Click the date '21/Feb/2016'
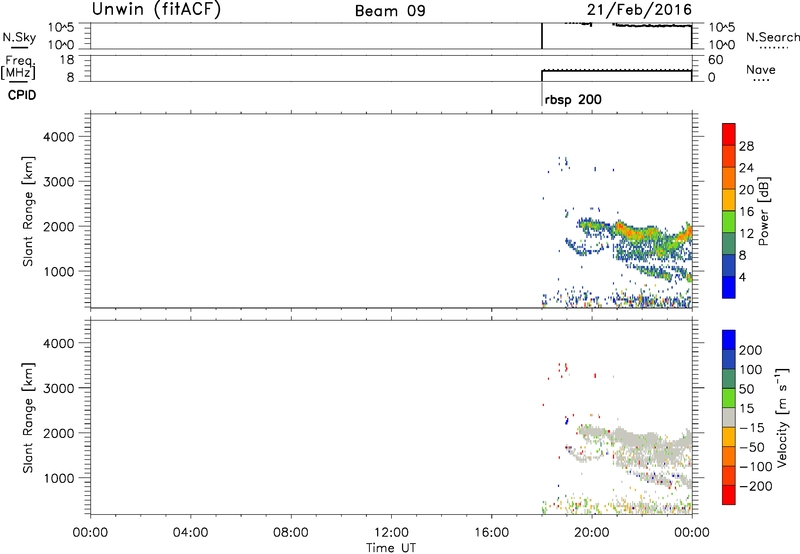The image size is (800, 554). tap(639, 10)
